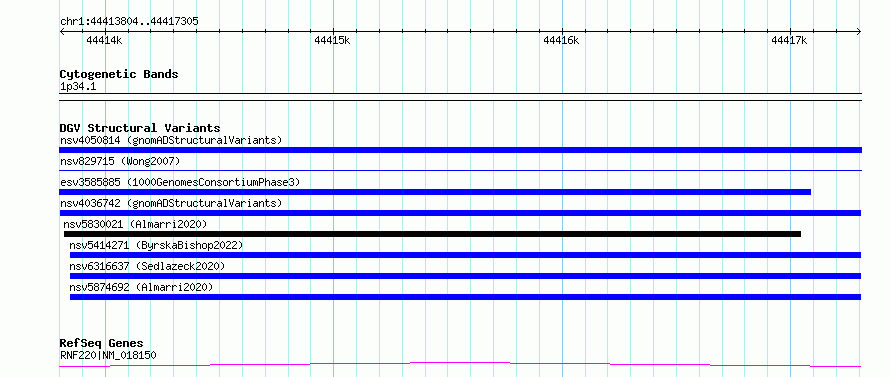Click the RefSeq Genes track title

tap(102, 344)
